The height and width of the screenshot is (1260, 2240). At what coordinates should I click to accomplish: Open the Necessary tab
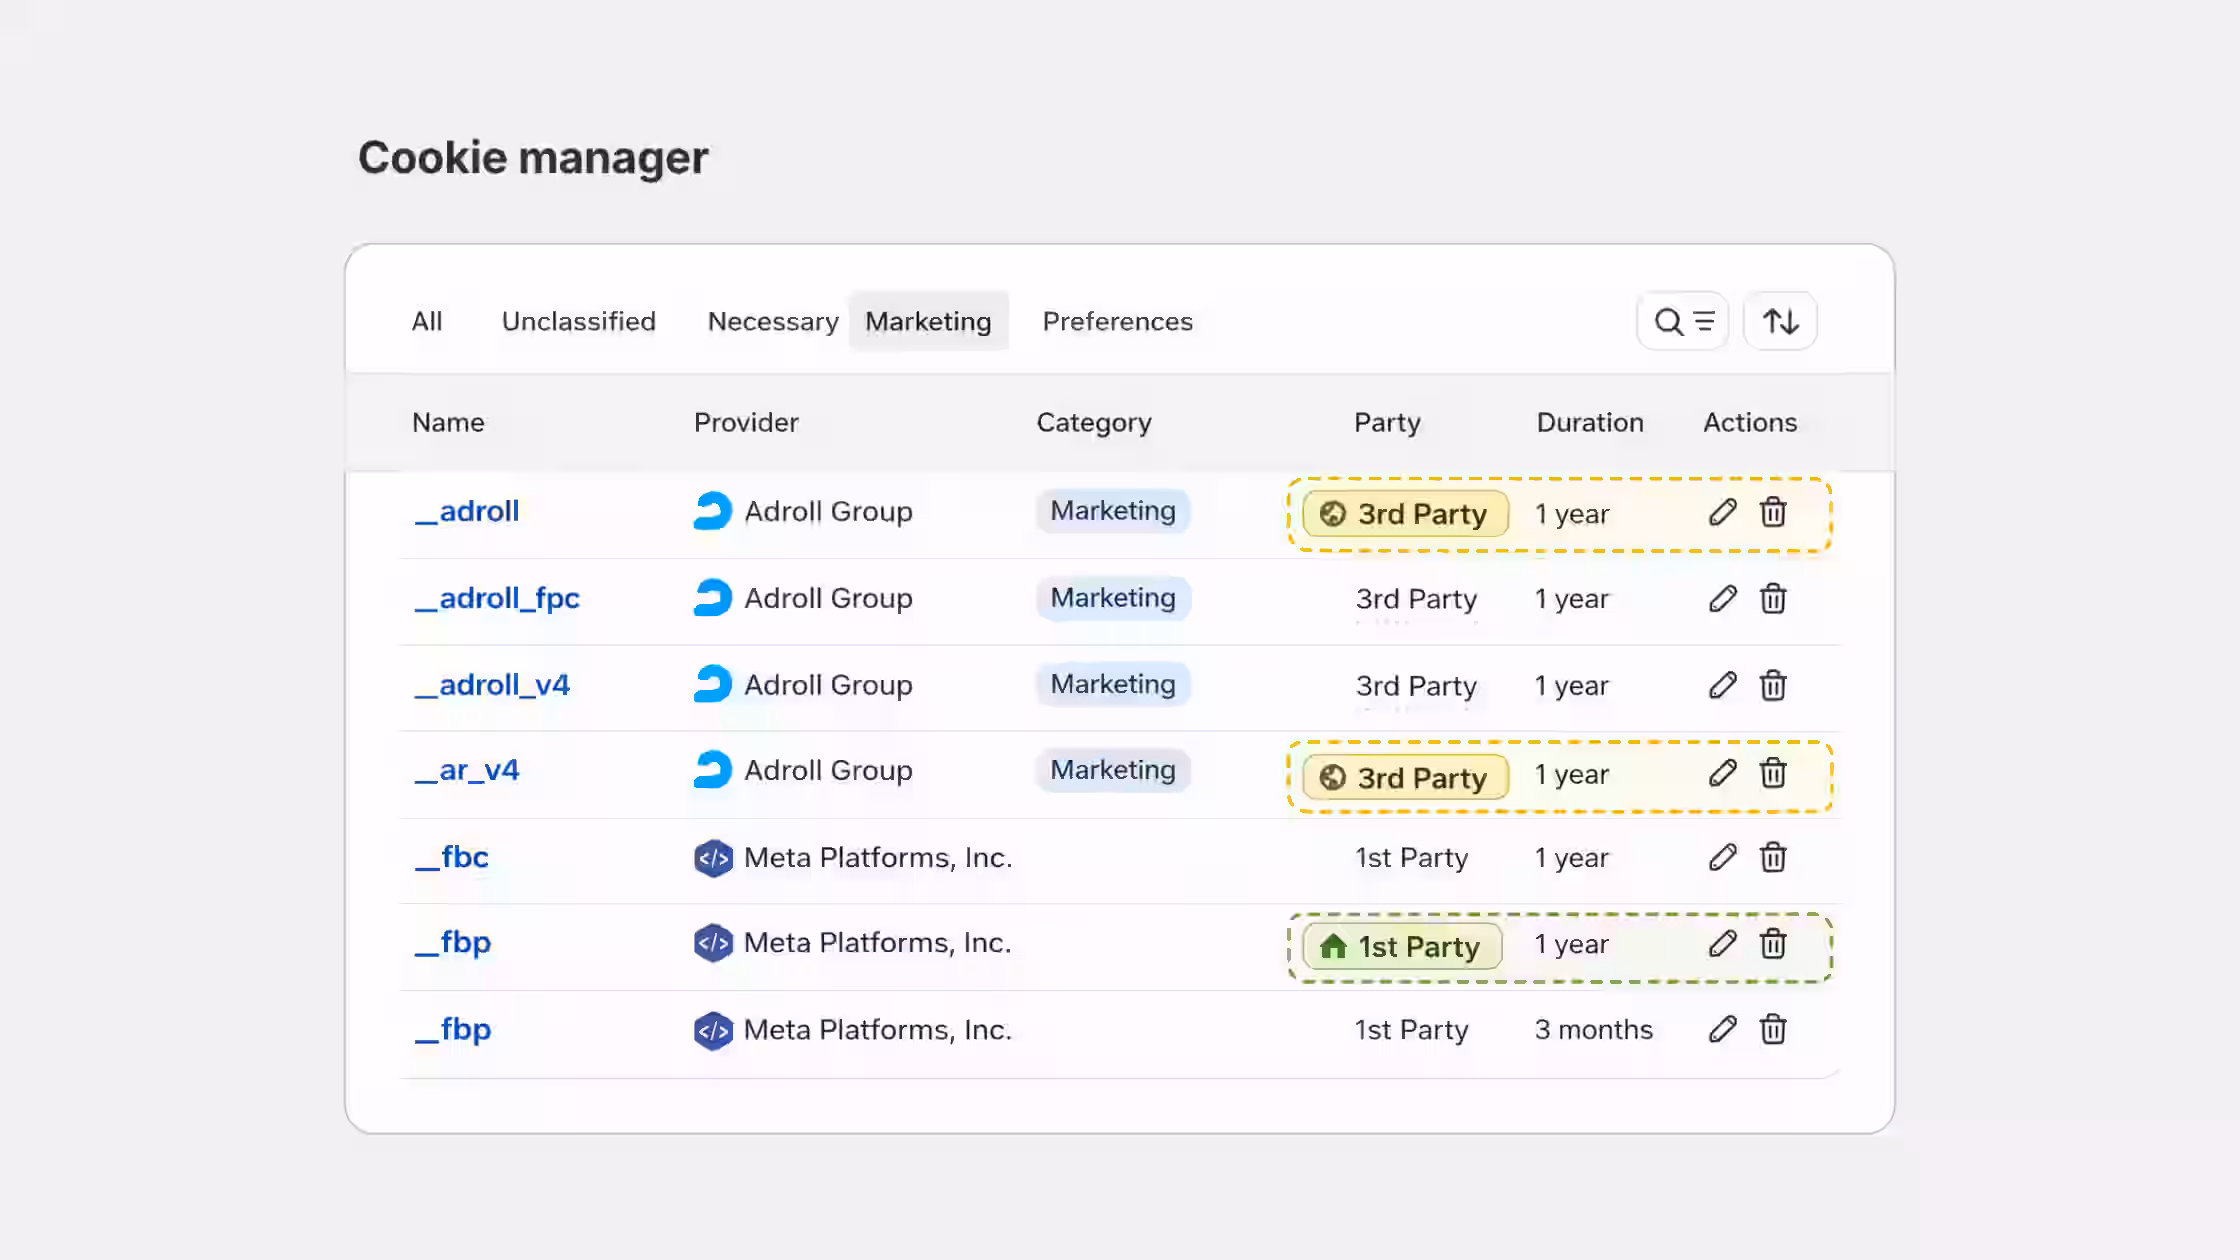click(x=773, y=321)
